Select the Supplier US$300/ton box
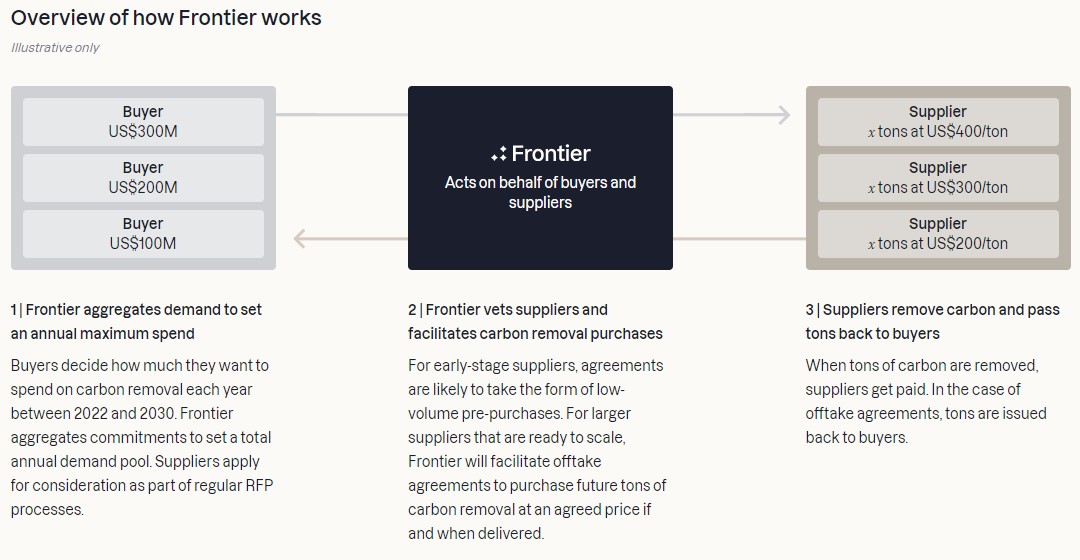 938,178
